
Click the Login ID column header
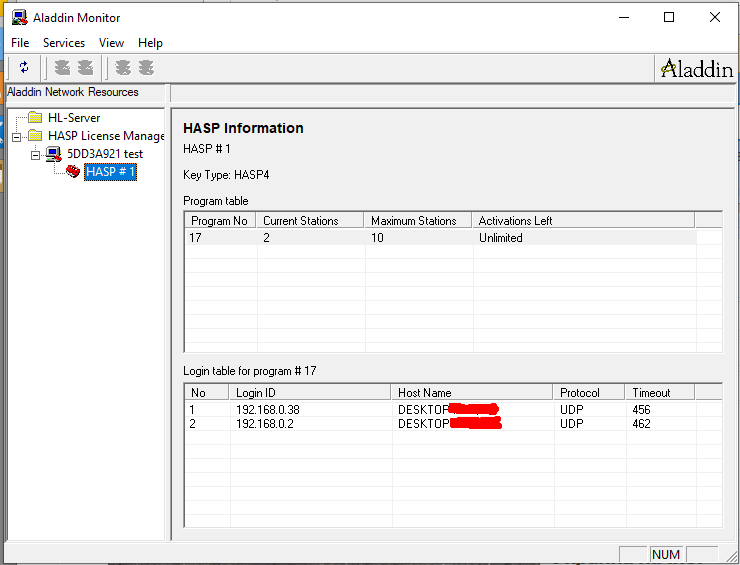point(310,393)
